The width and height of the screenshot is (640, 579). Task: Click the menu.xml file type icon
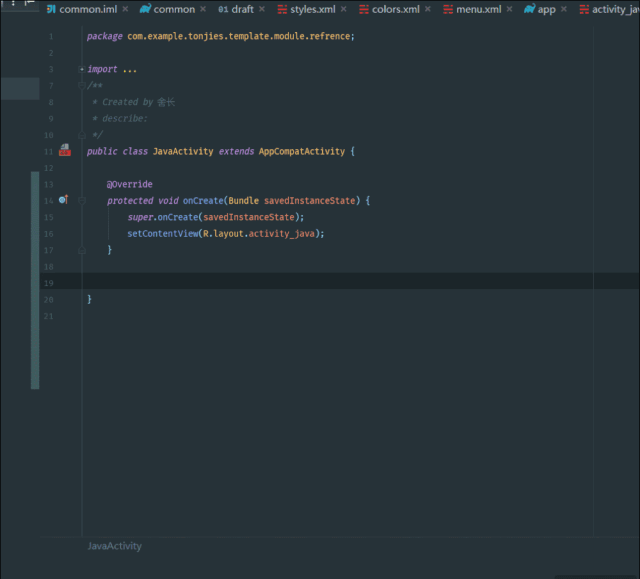coord(448,9)
